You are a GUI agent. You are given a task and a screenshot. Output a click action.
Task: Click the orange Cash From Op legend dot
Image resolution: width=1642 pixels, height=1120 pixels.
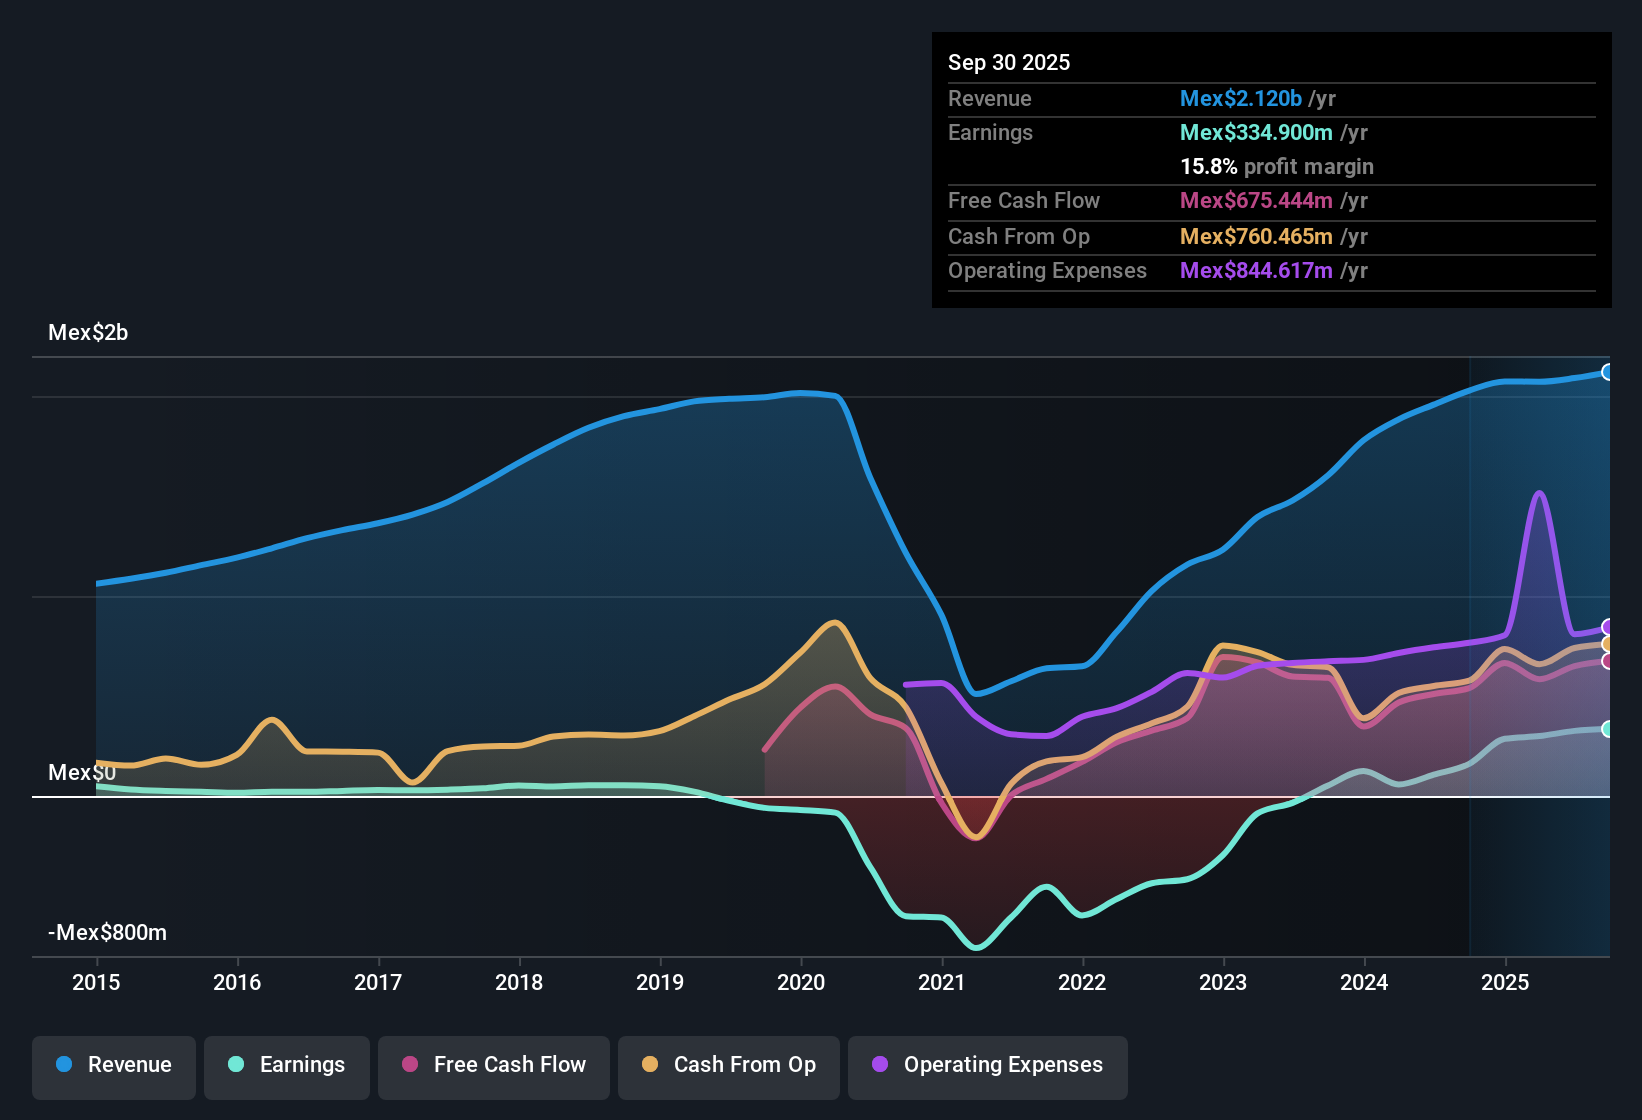click(650, 1066)
